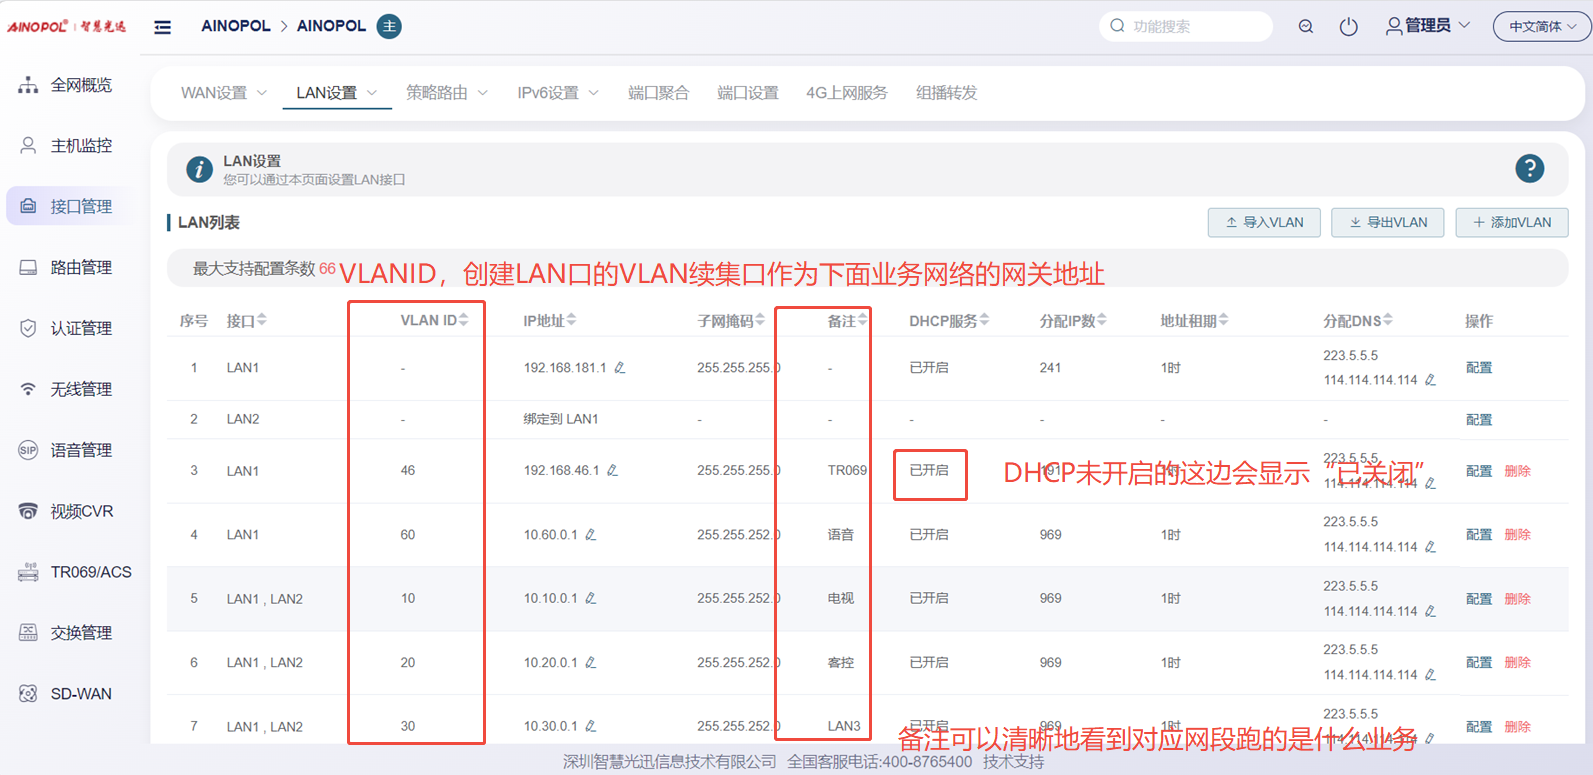Switch to the 4G上网服务 tab
The width and height of the screenshot is (1593, 775).
(846, 93)
